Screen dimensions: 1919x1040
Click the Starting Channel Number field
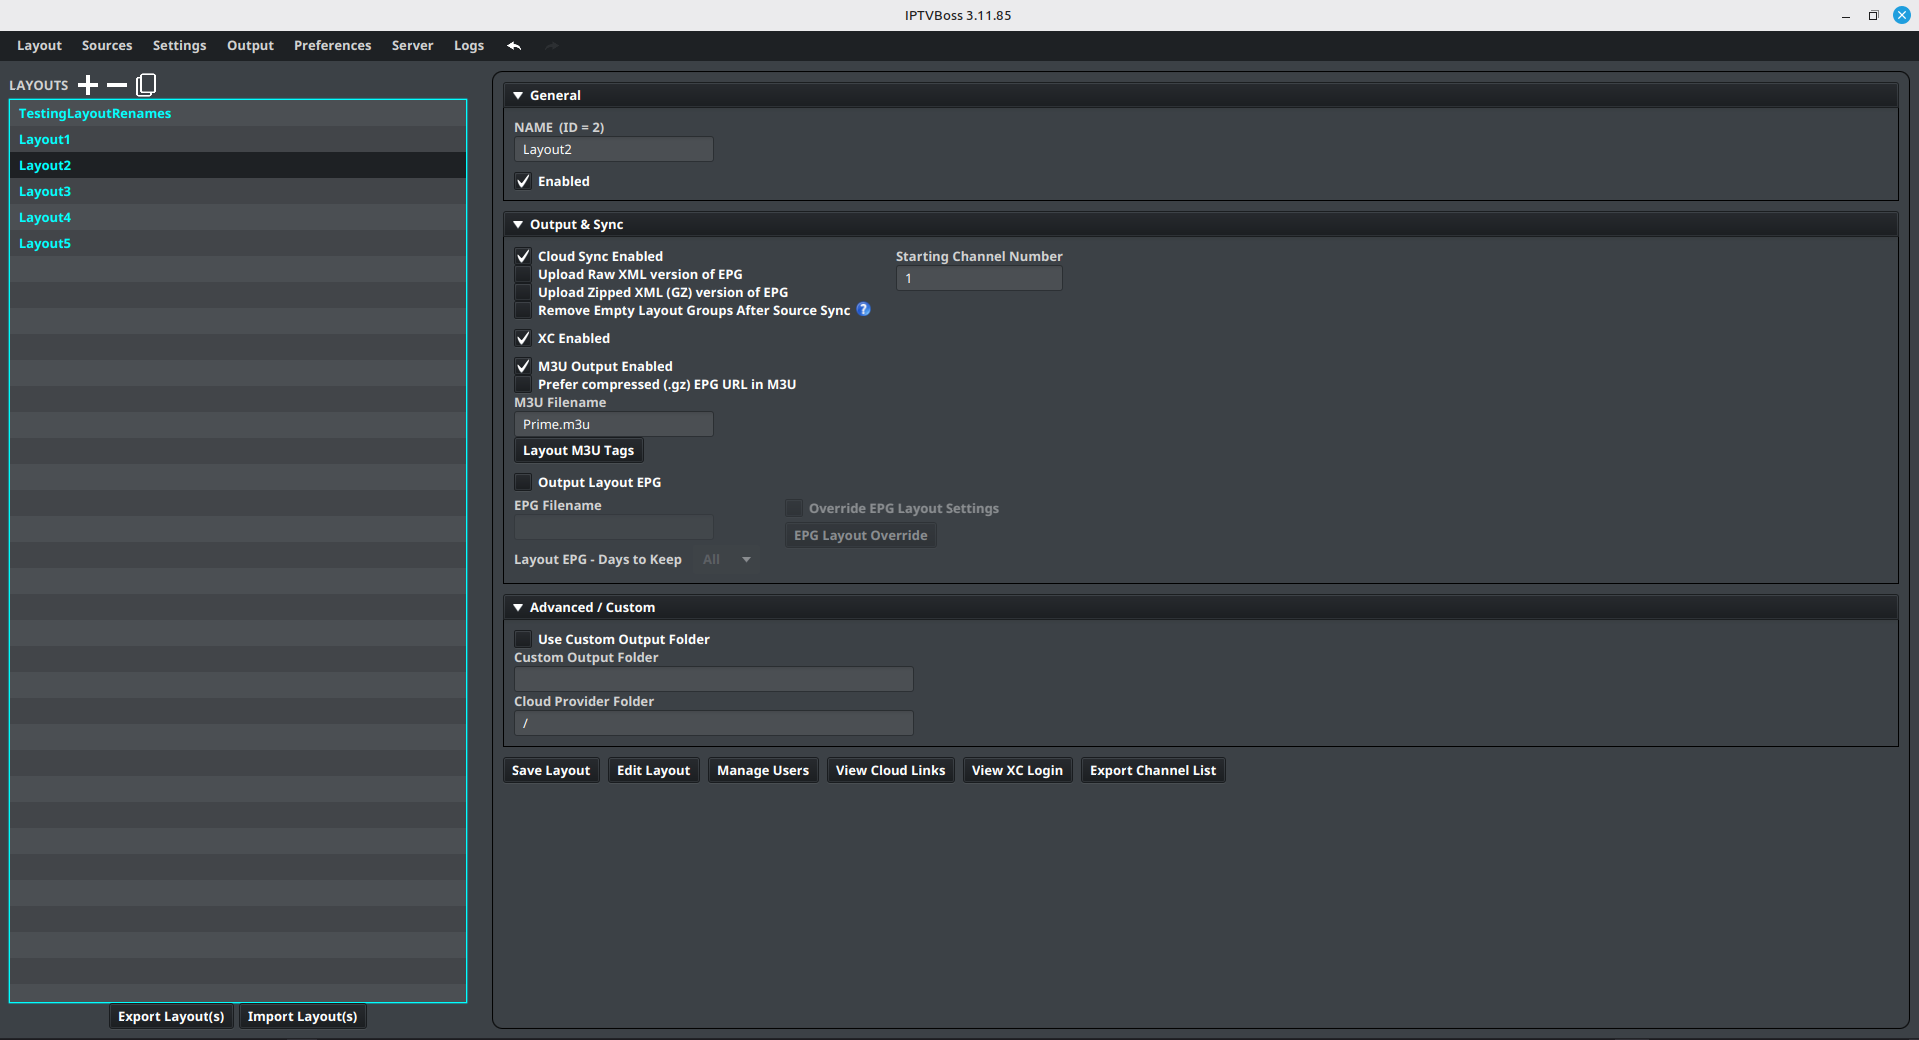coord(978,278)
